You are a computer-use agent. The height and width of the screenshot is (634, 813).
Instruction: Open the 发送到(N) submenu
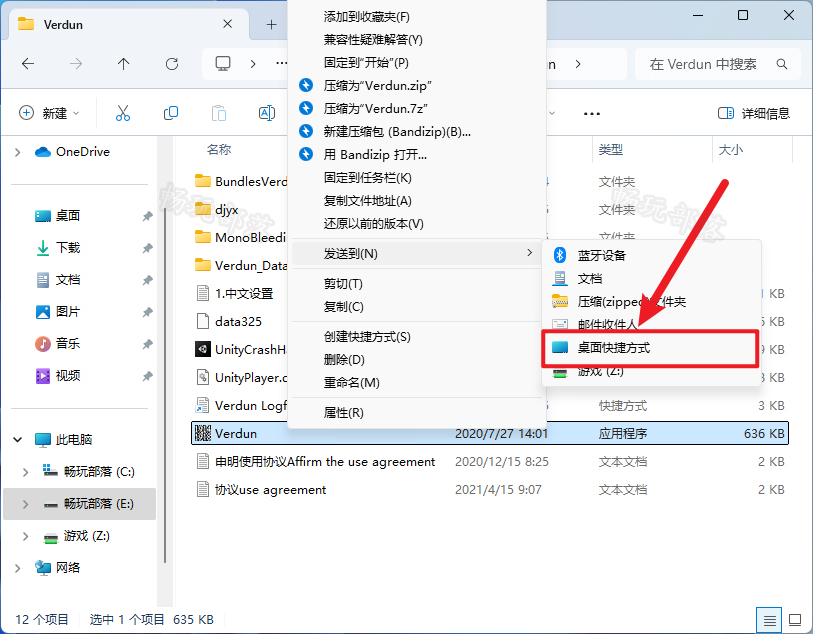[417, 253]
